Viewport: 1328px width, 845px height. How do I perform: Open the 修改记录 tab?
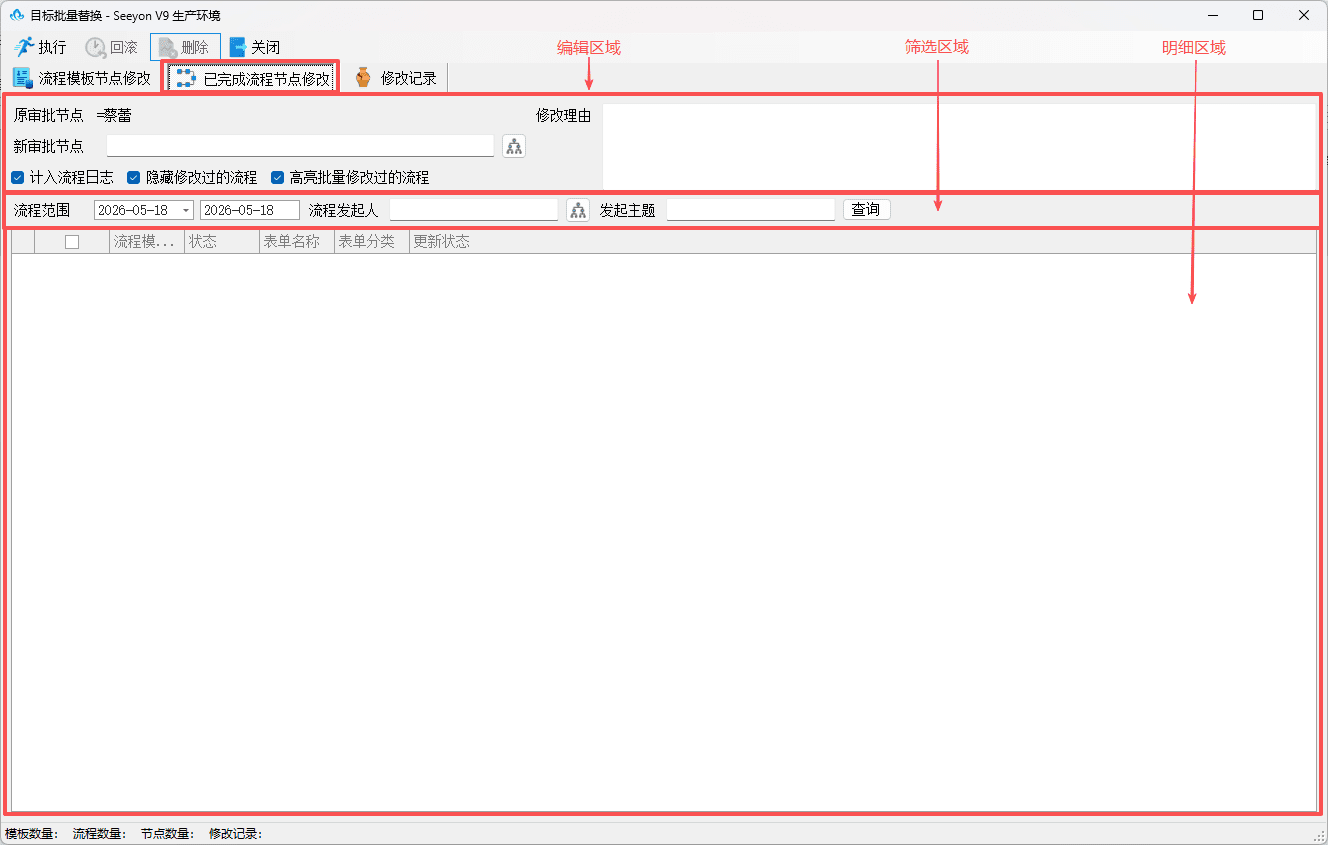pos(396,78)
